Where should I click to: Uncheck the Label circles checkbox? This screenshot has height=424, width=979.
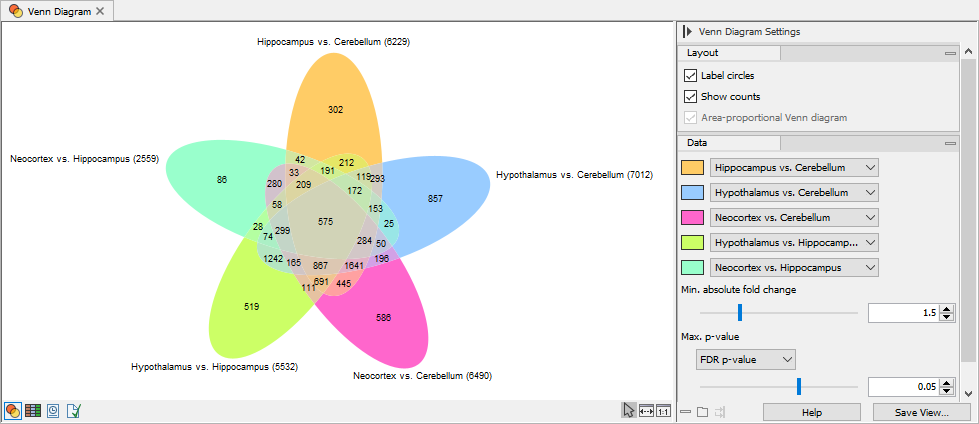tap(690, 76)
